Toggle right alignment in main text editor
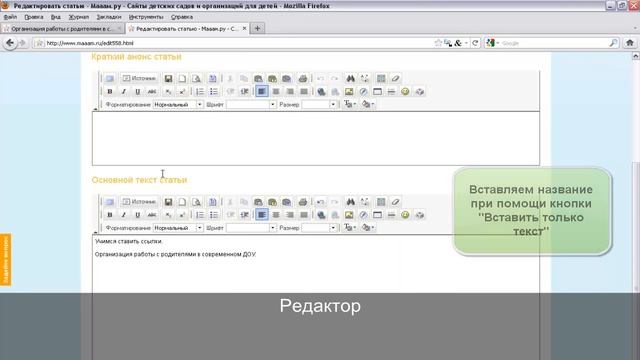This screenshot has height=360, width=640. pos(290,215)
